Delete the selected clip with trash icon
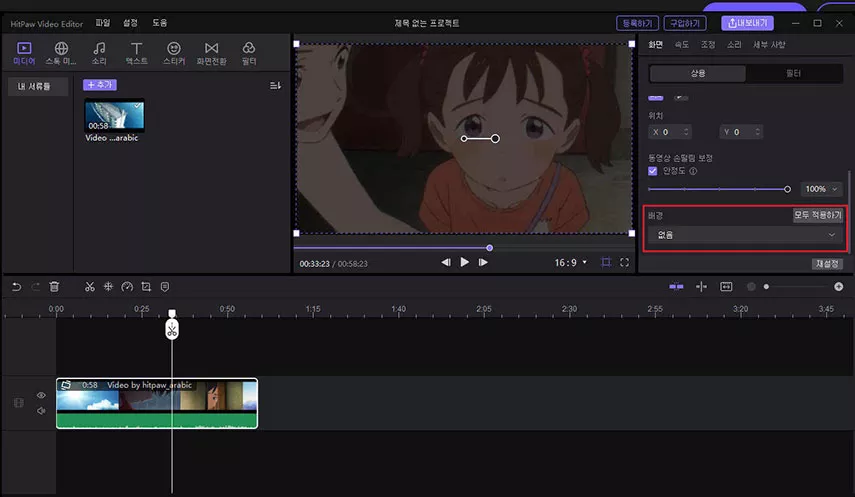Screen dimensions: 855x497 54,286
